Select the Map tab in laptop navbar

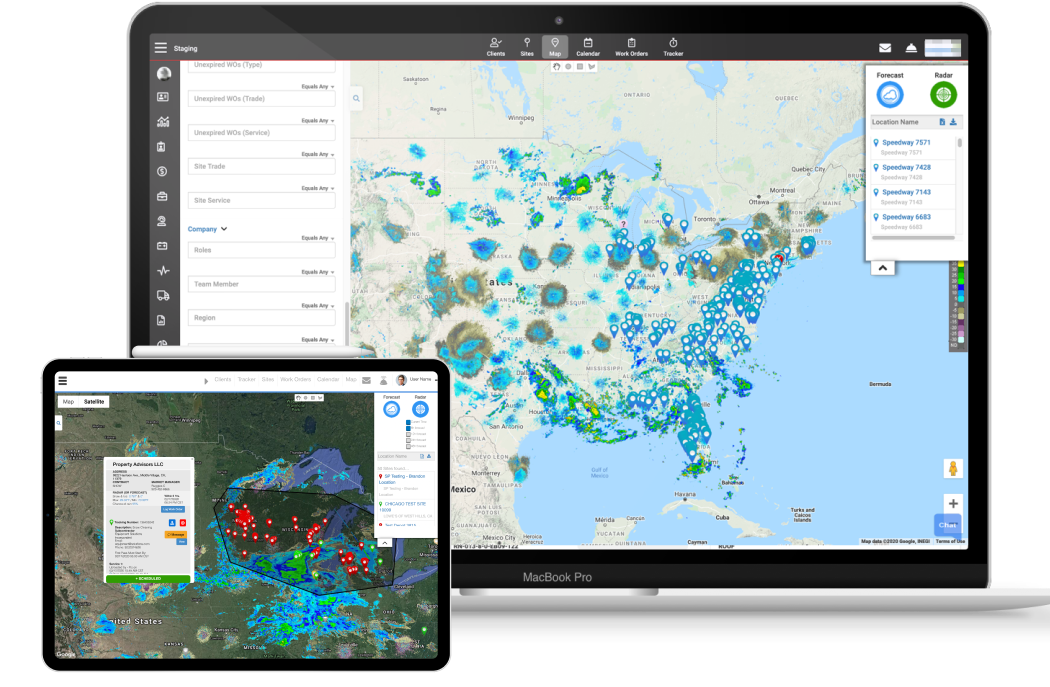tap(554, 47)
